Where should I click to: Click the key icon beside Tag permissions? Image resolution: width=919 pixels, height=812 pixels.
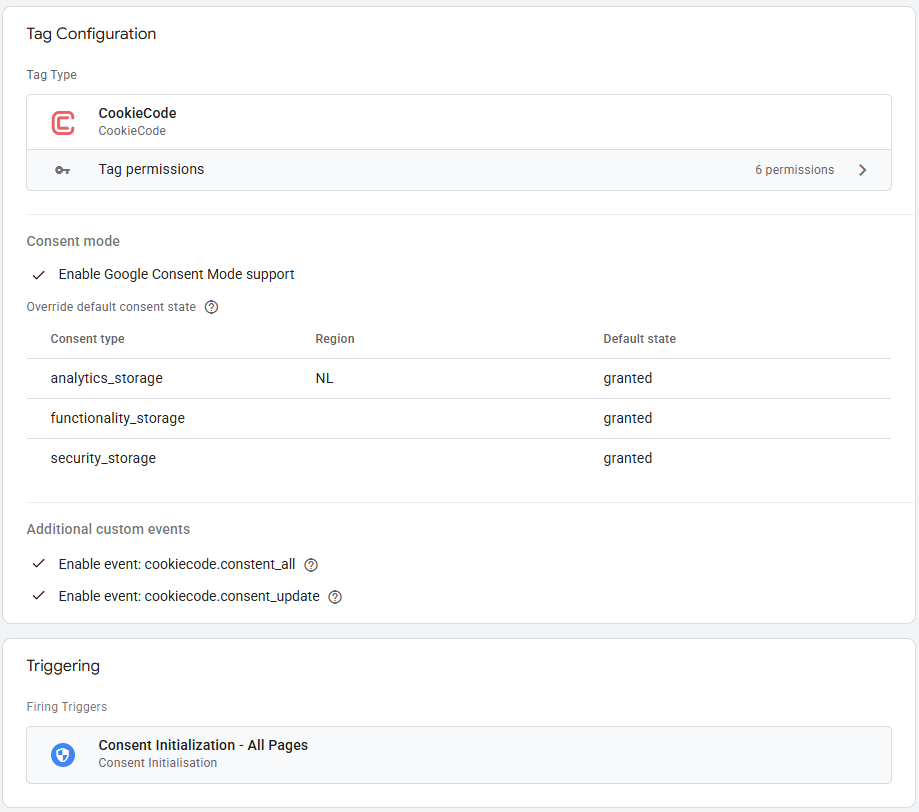pos(63,170)
